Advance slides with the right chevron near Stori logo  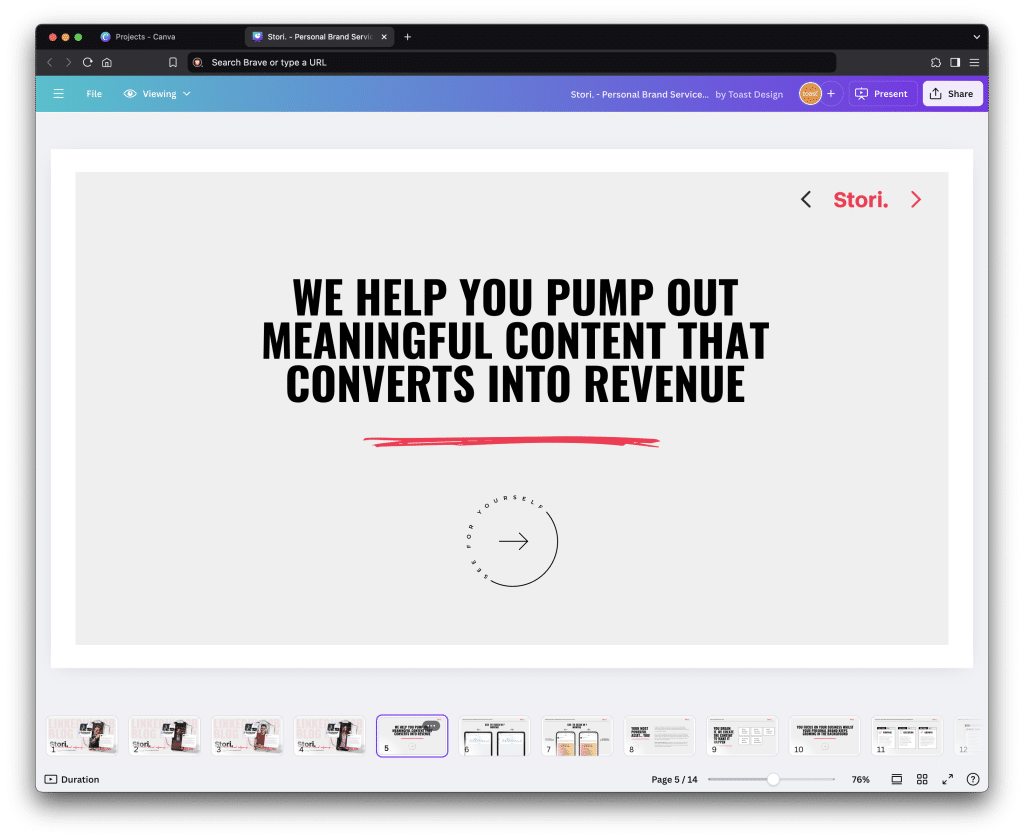coord(916,199)
